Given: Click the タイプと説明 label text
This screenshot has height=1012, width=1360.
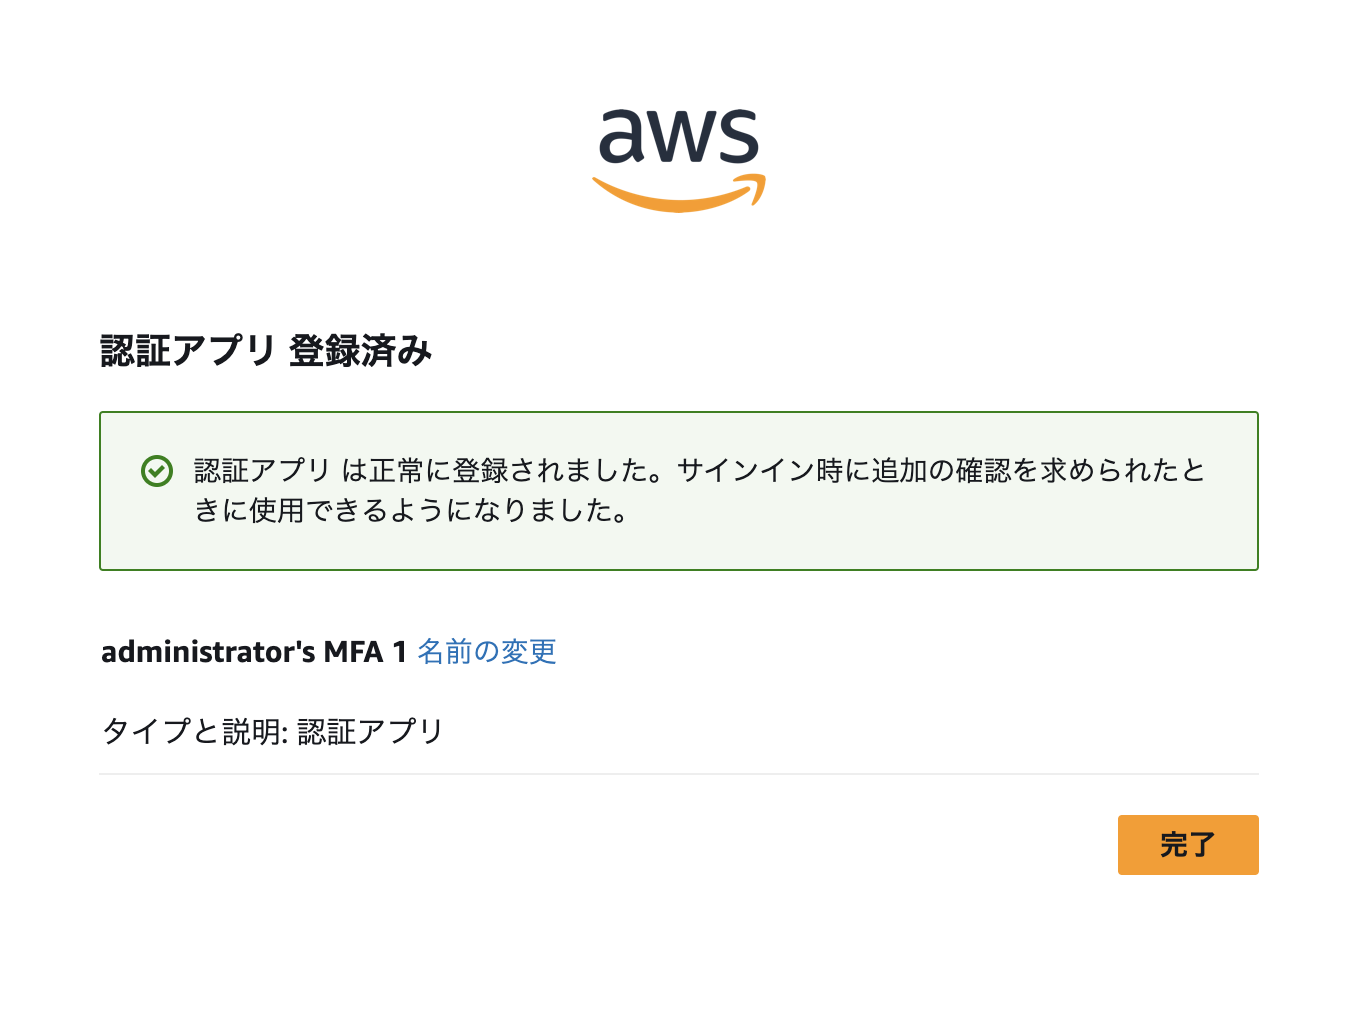Looking at the screenshot, I should click(192, 732).
